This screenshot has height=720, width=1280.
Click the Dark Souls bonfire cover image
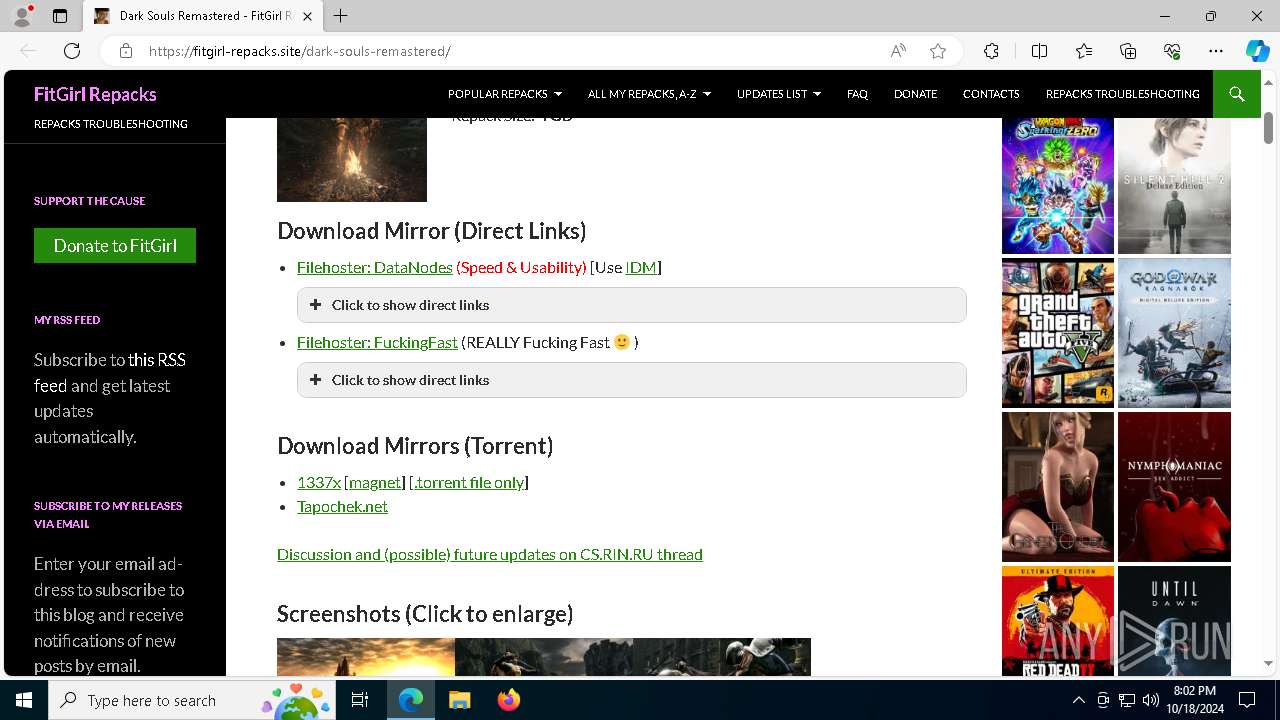[x=352, y=160]
